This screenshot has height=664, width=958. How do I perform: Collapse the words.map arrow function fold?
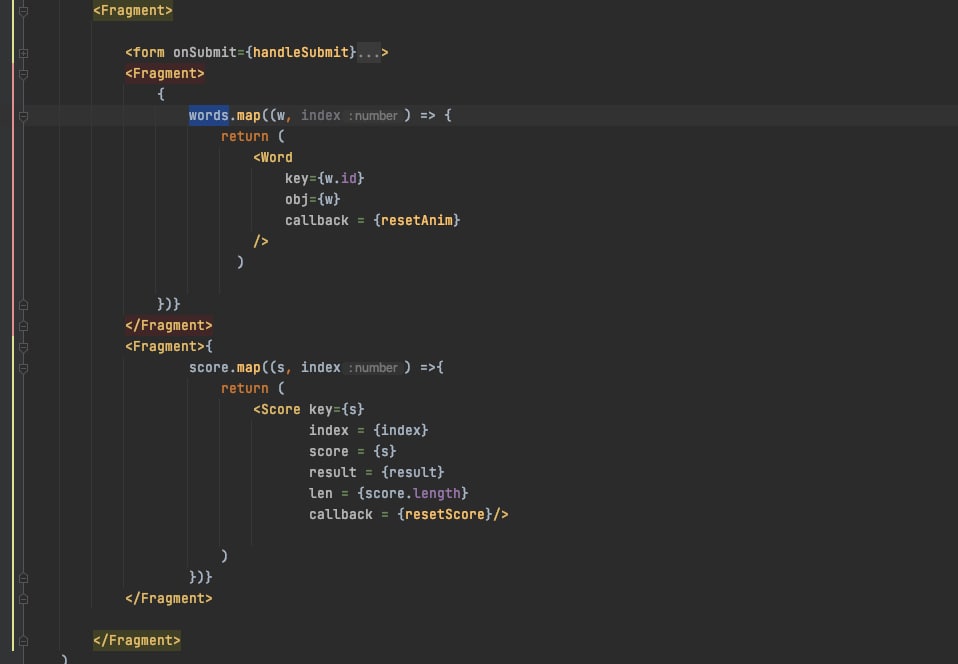[23, 116]
